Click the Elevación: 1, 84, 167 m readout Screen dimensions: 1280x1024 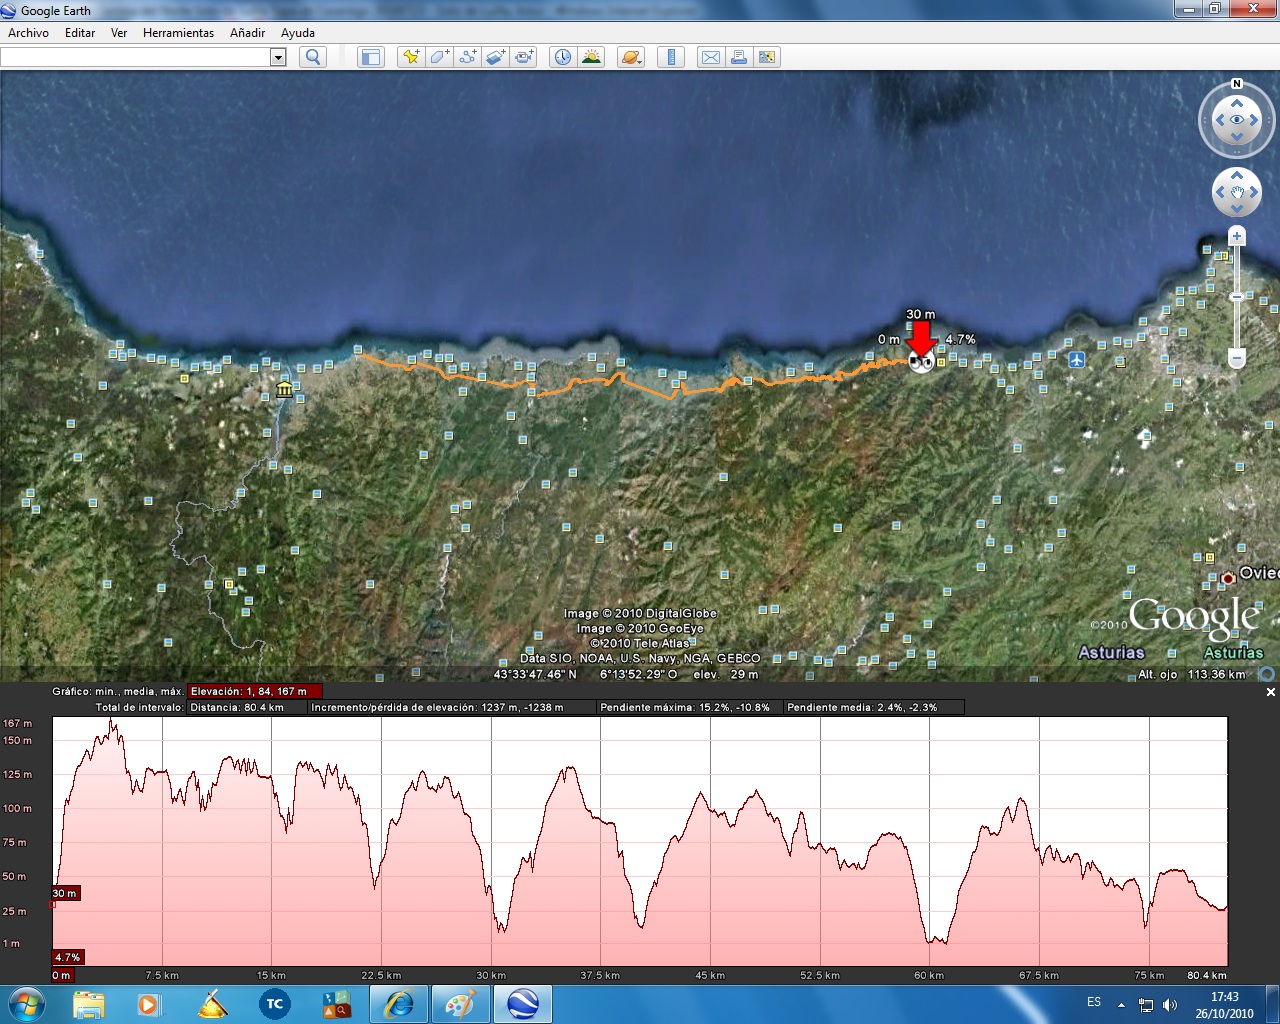tap(255, 691)
